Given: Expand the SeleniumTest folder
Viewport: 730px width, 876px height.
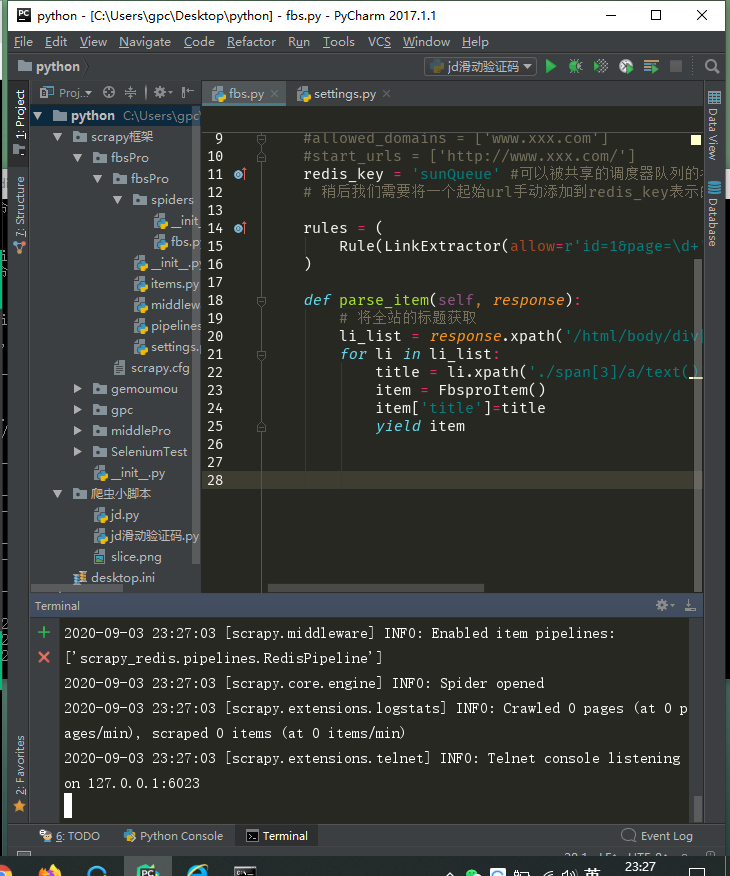Looking at the screenshot, I should click(78, 451).
